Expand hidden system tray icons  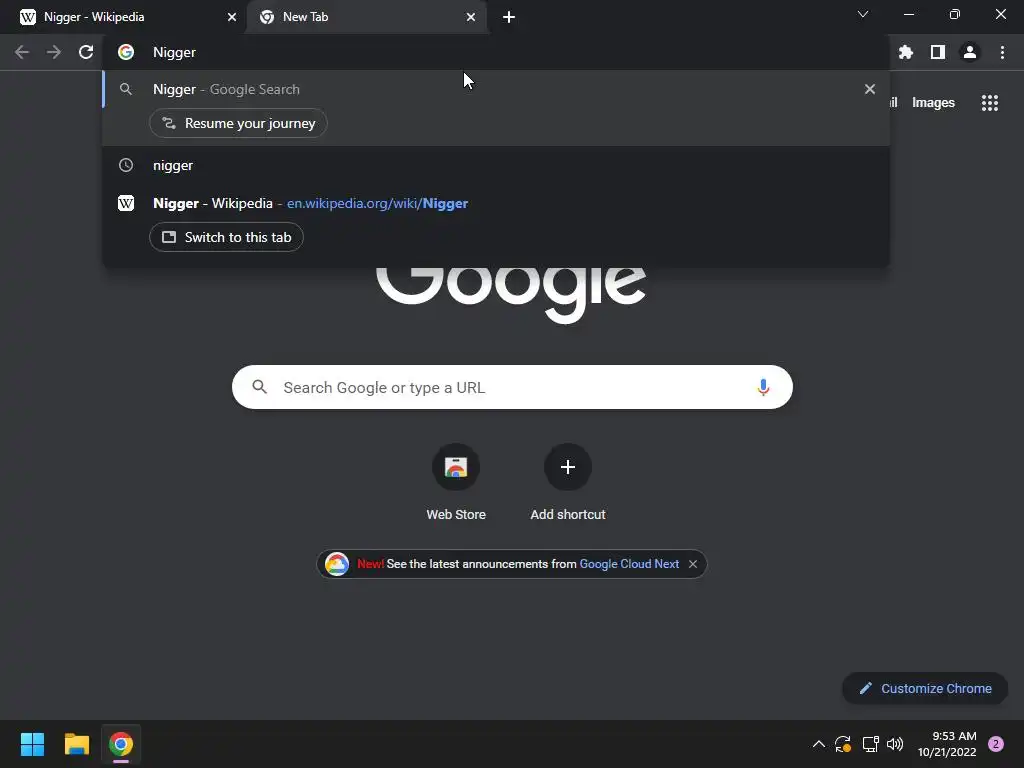pyautogui.click(x=818, y=744)
